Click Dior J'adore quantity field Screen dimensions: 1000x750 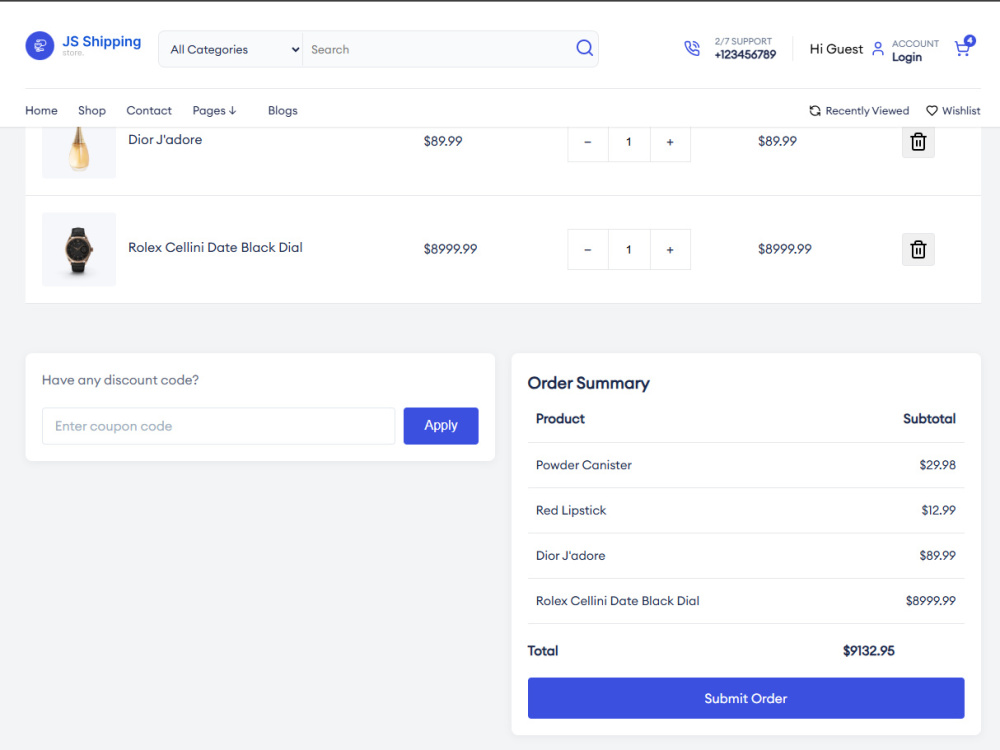coord(629,142)
